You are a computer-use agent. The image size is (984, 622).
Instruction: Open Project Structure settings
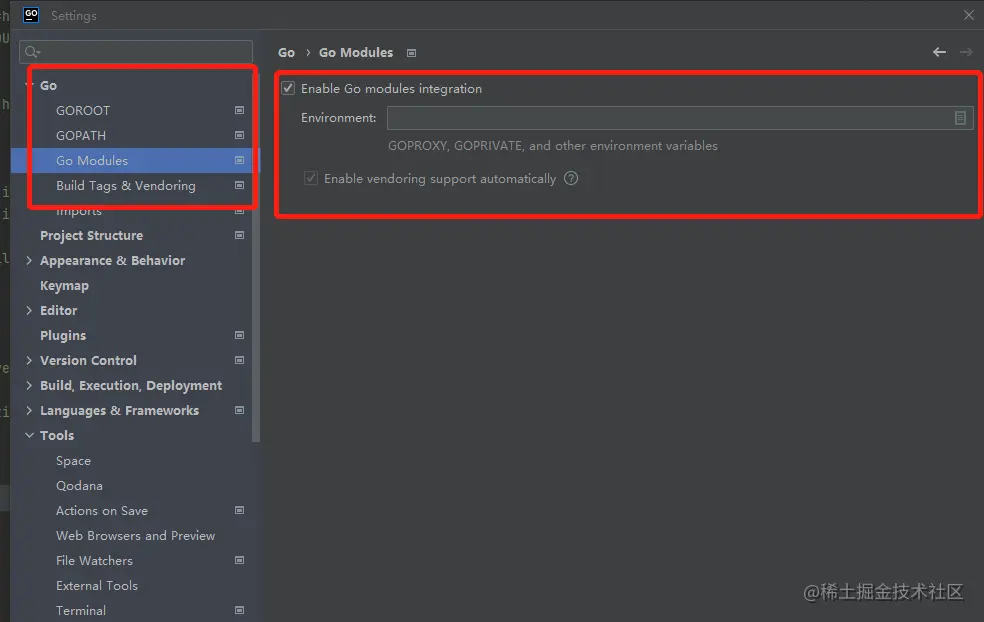click(92, 235)
